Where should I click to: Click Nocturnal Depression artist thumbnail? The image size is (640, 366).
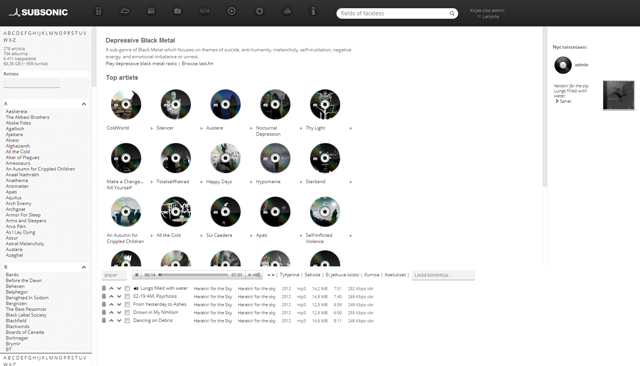pyautogui.click(x=275, y=104)
